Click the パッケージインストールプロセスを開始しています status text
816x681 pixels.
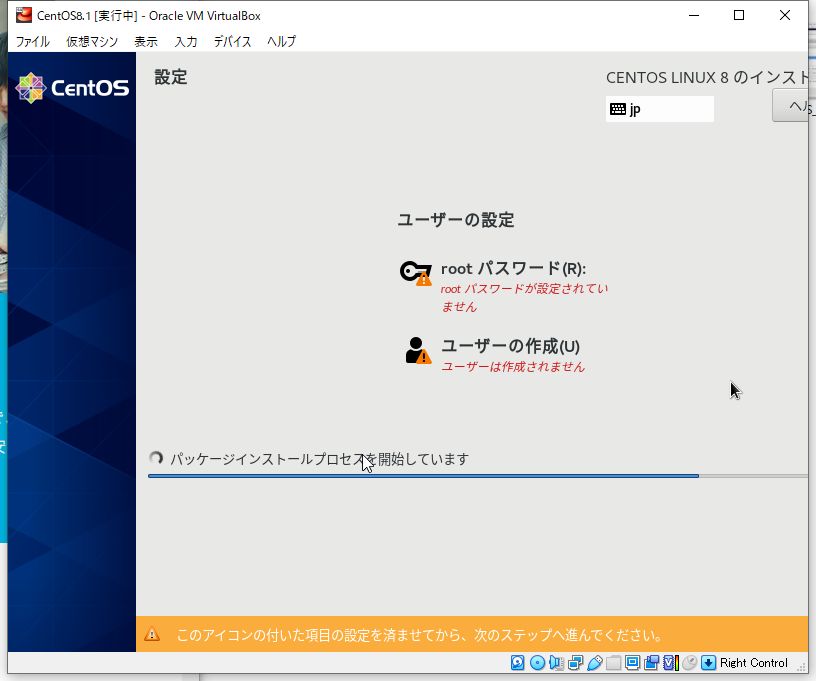pos(320,459)
